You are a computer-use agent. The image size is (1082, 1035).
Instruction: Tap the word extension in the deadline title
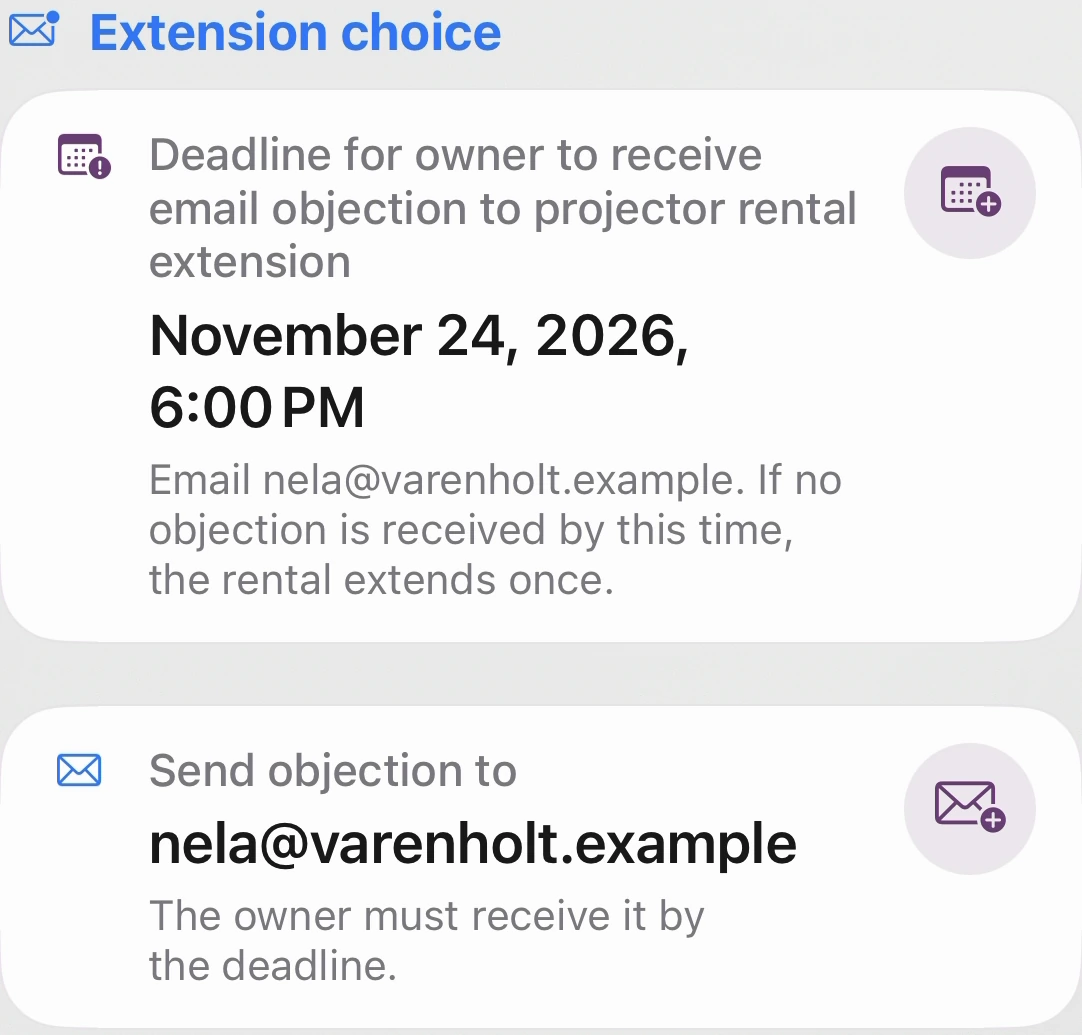tap(250, 262)
